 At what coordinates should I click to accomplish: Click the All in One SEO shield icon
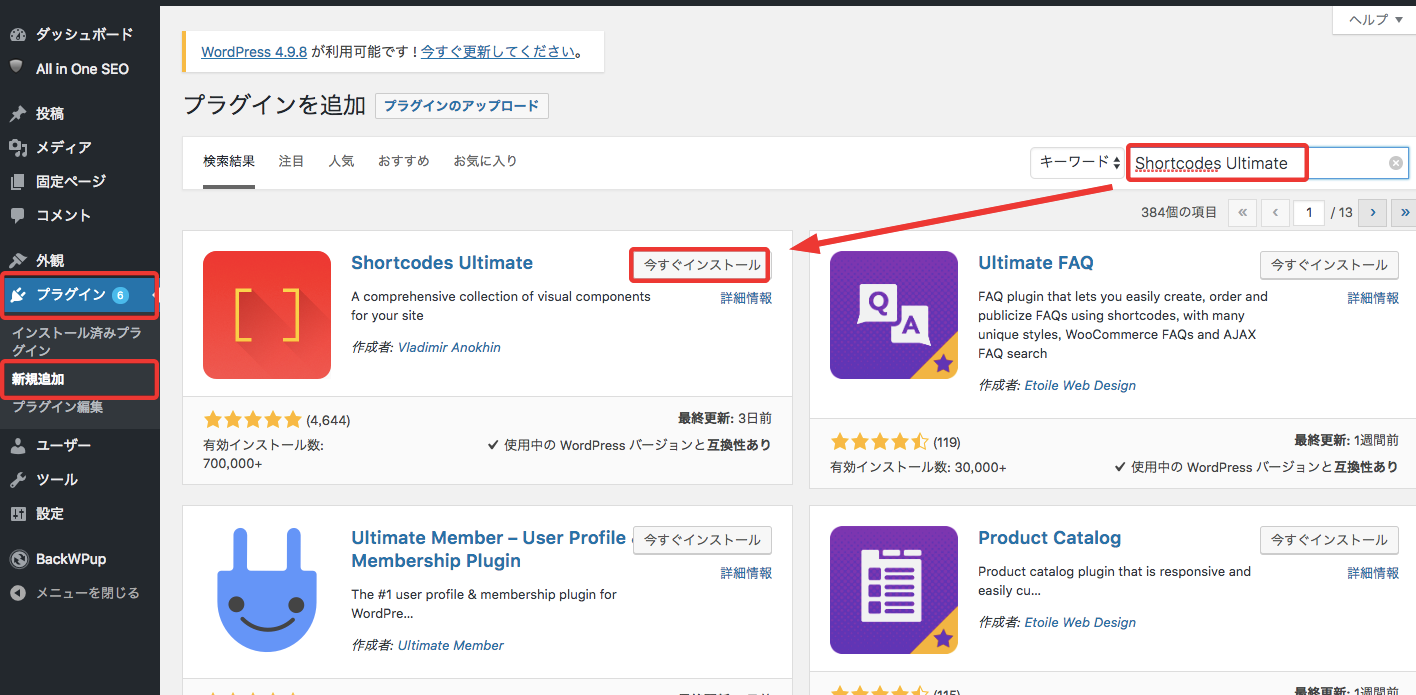pyautogui.click(x=17, y=68)
